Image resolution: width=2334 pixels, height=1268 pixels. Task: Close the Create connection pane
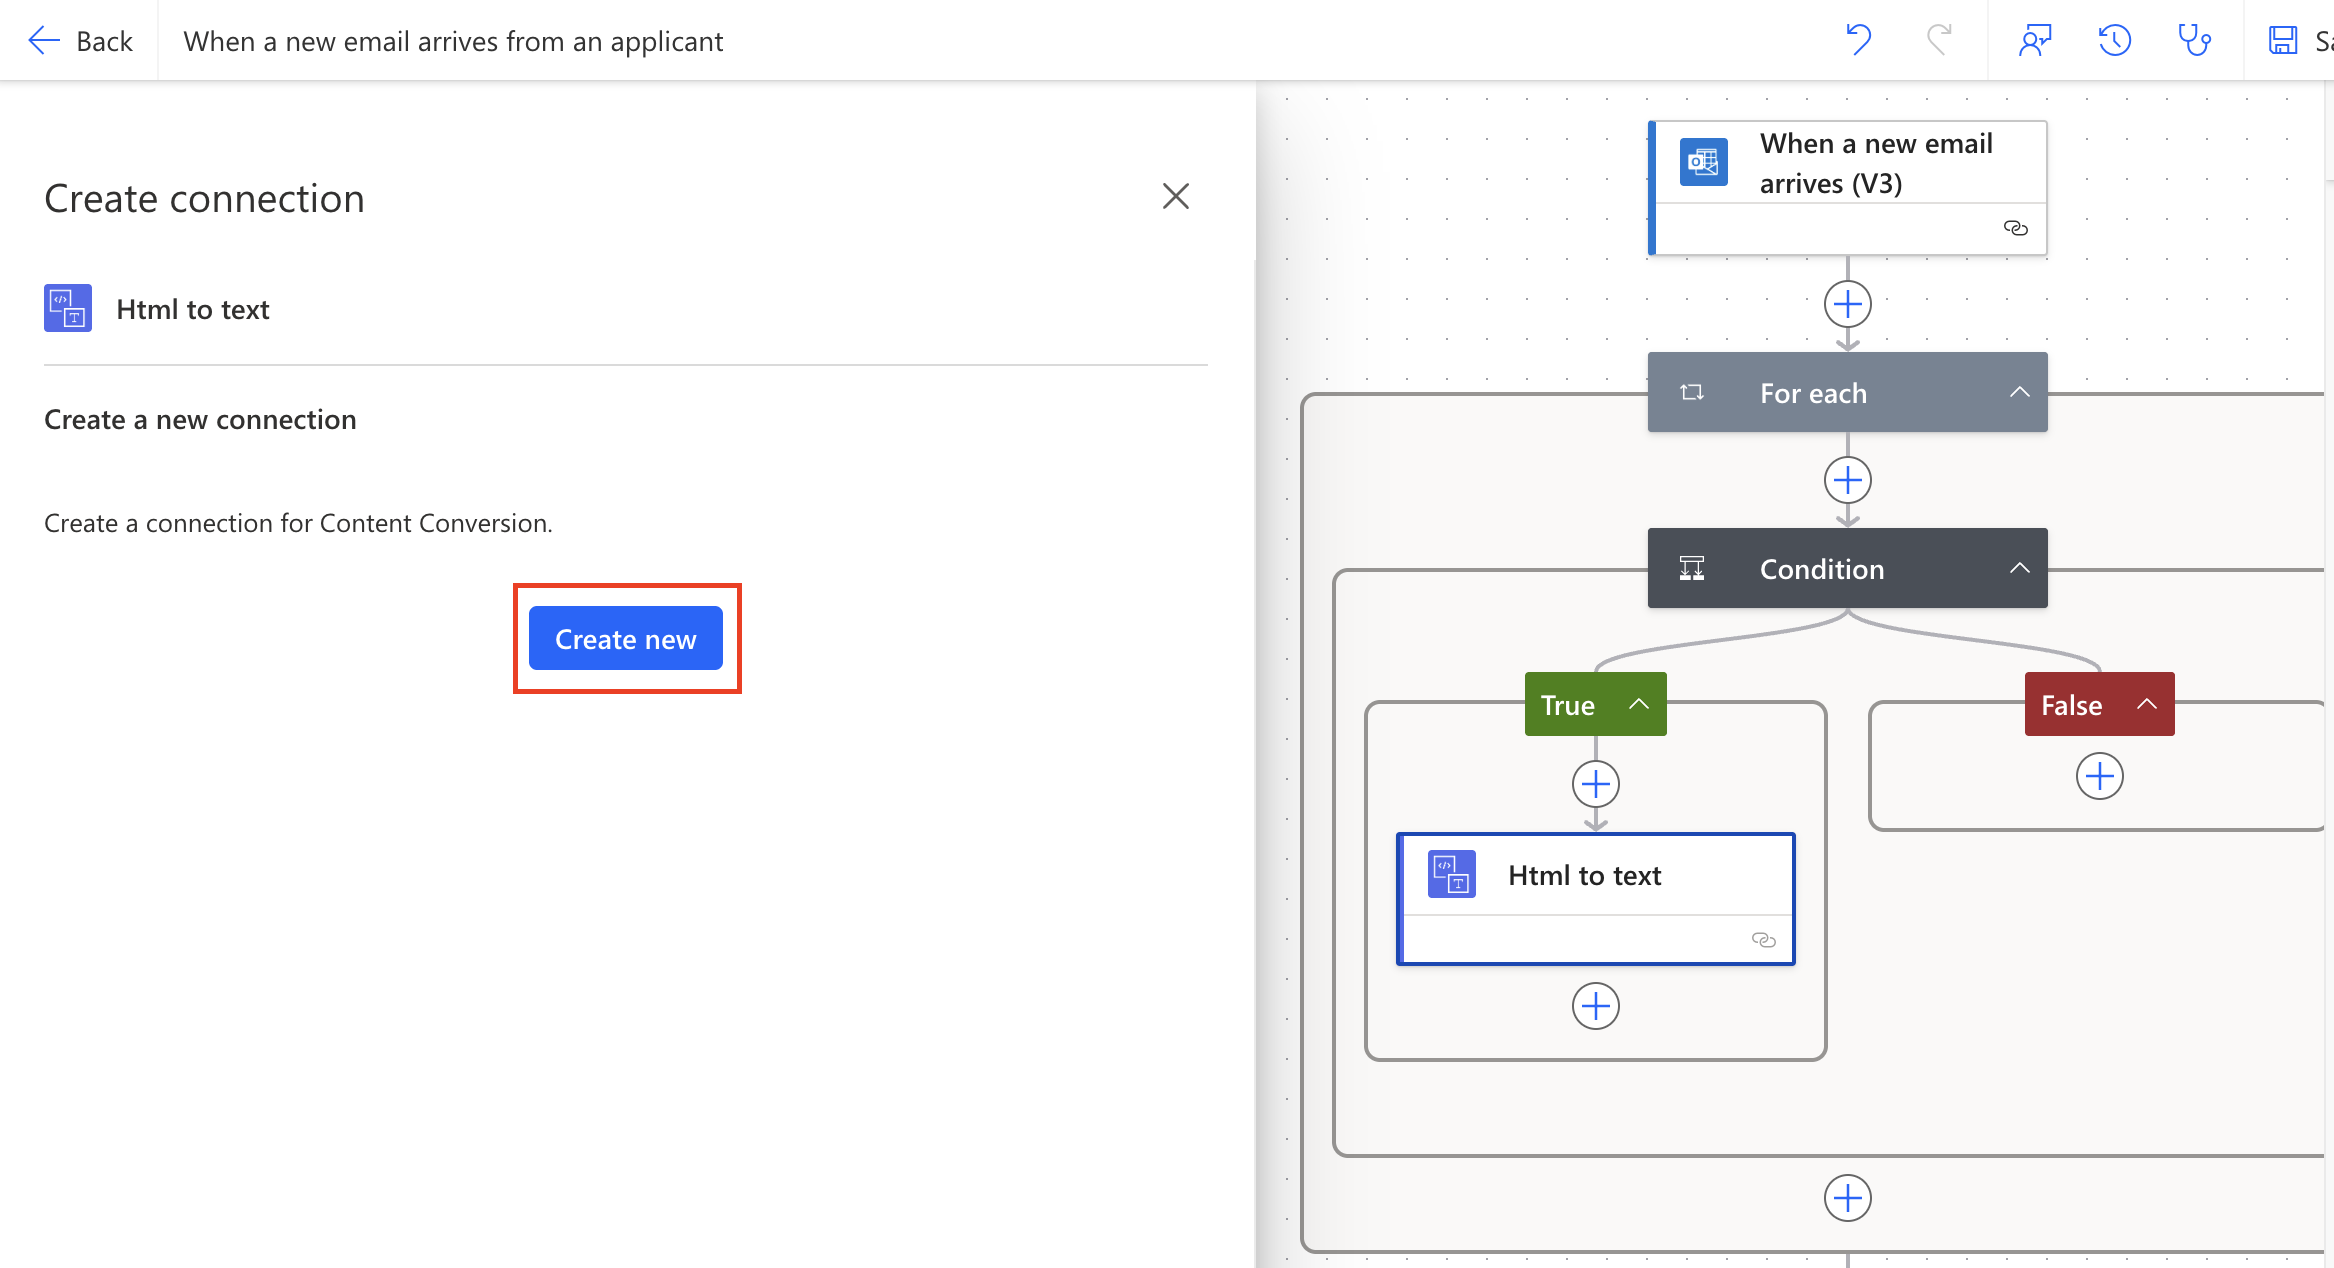click(1176, 196)
